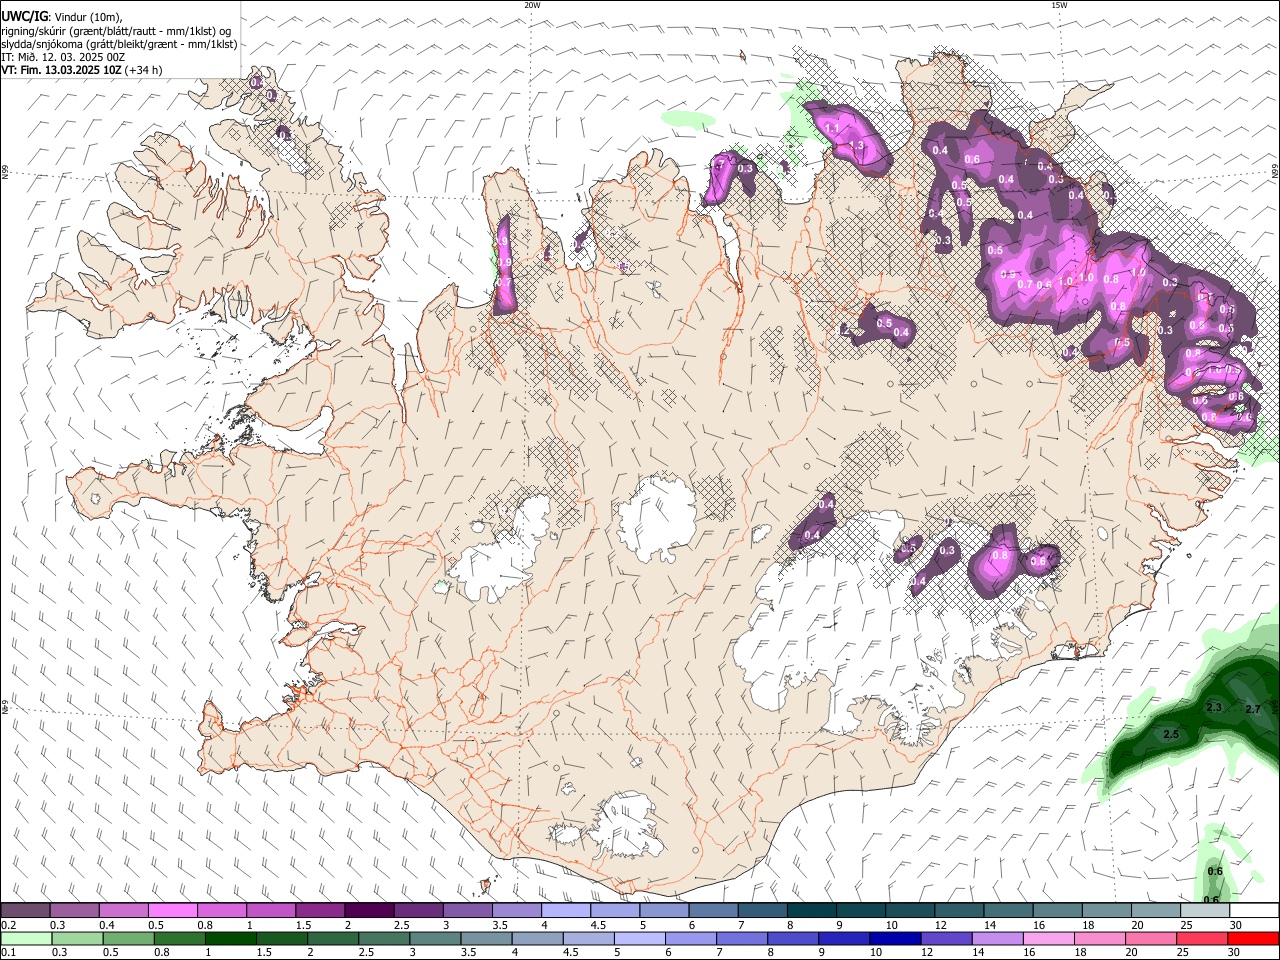Click the "15W" longitude label
The width and height of the screenshot is (1280, 960).
pos(1060,5)
